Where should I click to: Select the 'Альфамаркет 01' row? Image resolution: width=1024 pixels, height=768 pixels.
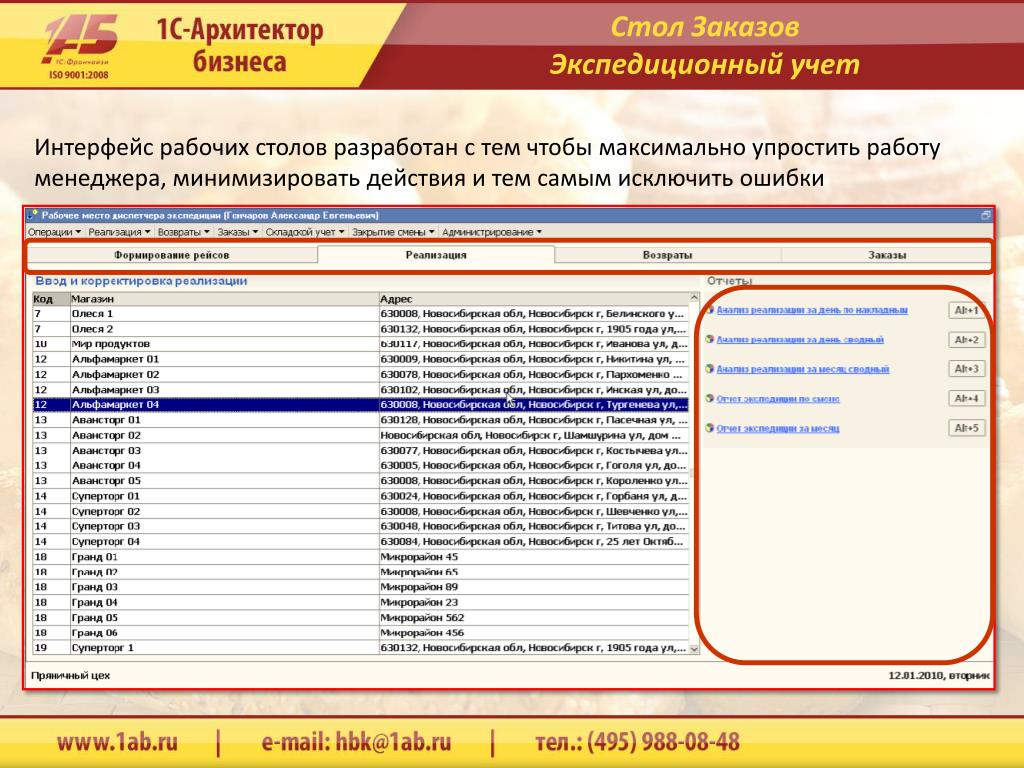(x=360, y=359)
